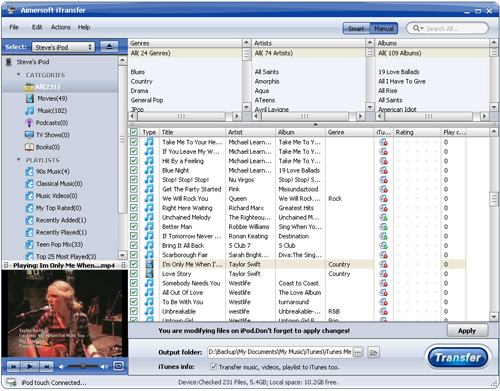The height and width of the screenshot is (391, 500).
Task: Sort by the Title column header
Action: (x=192, y=132)
